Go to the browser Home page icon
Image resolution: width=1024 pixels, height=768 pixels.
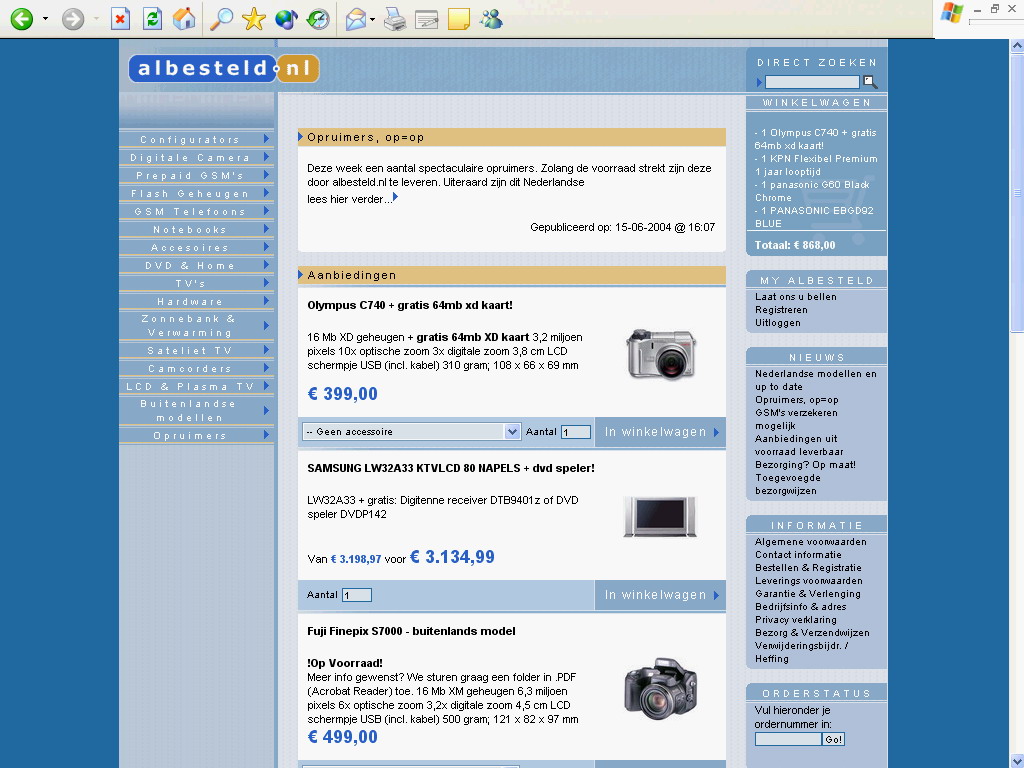click(184, 19)
